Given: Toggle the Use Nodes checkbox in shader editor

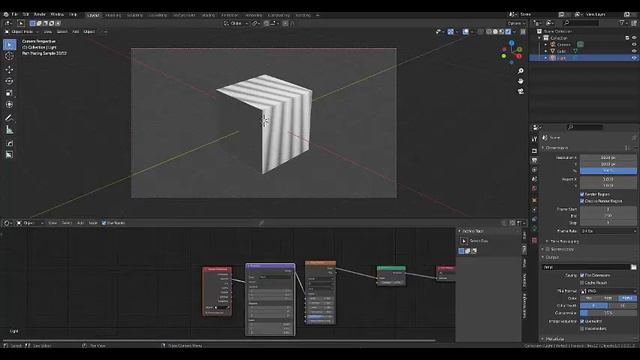Looking at the screenshot, I should [x=104, y=223].
